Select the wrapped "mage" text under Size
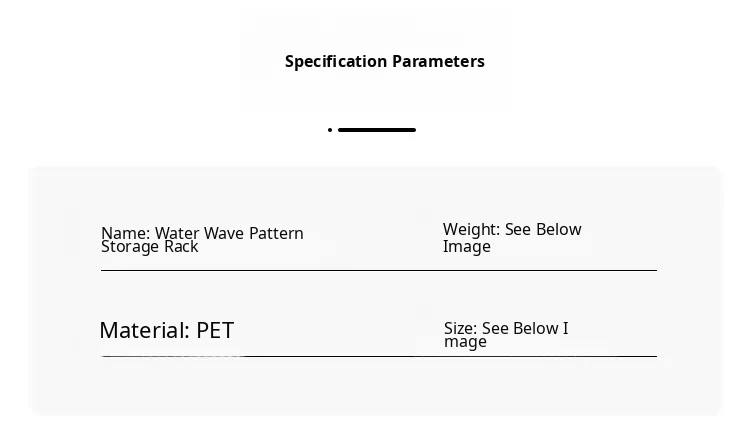The width and height of the screenshot is (750, 437). tap(465, 342)
